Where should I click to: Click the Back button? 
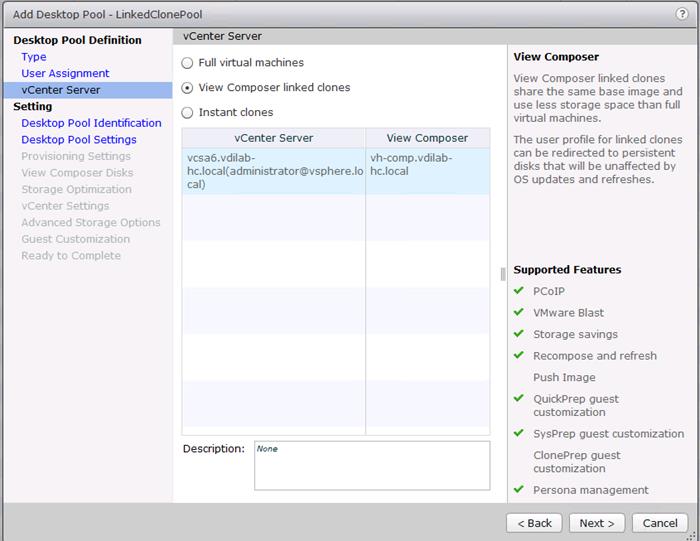coord(534,523)
